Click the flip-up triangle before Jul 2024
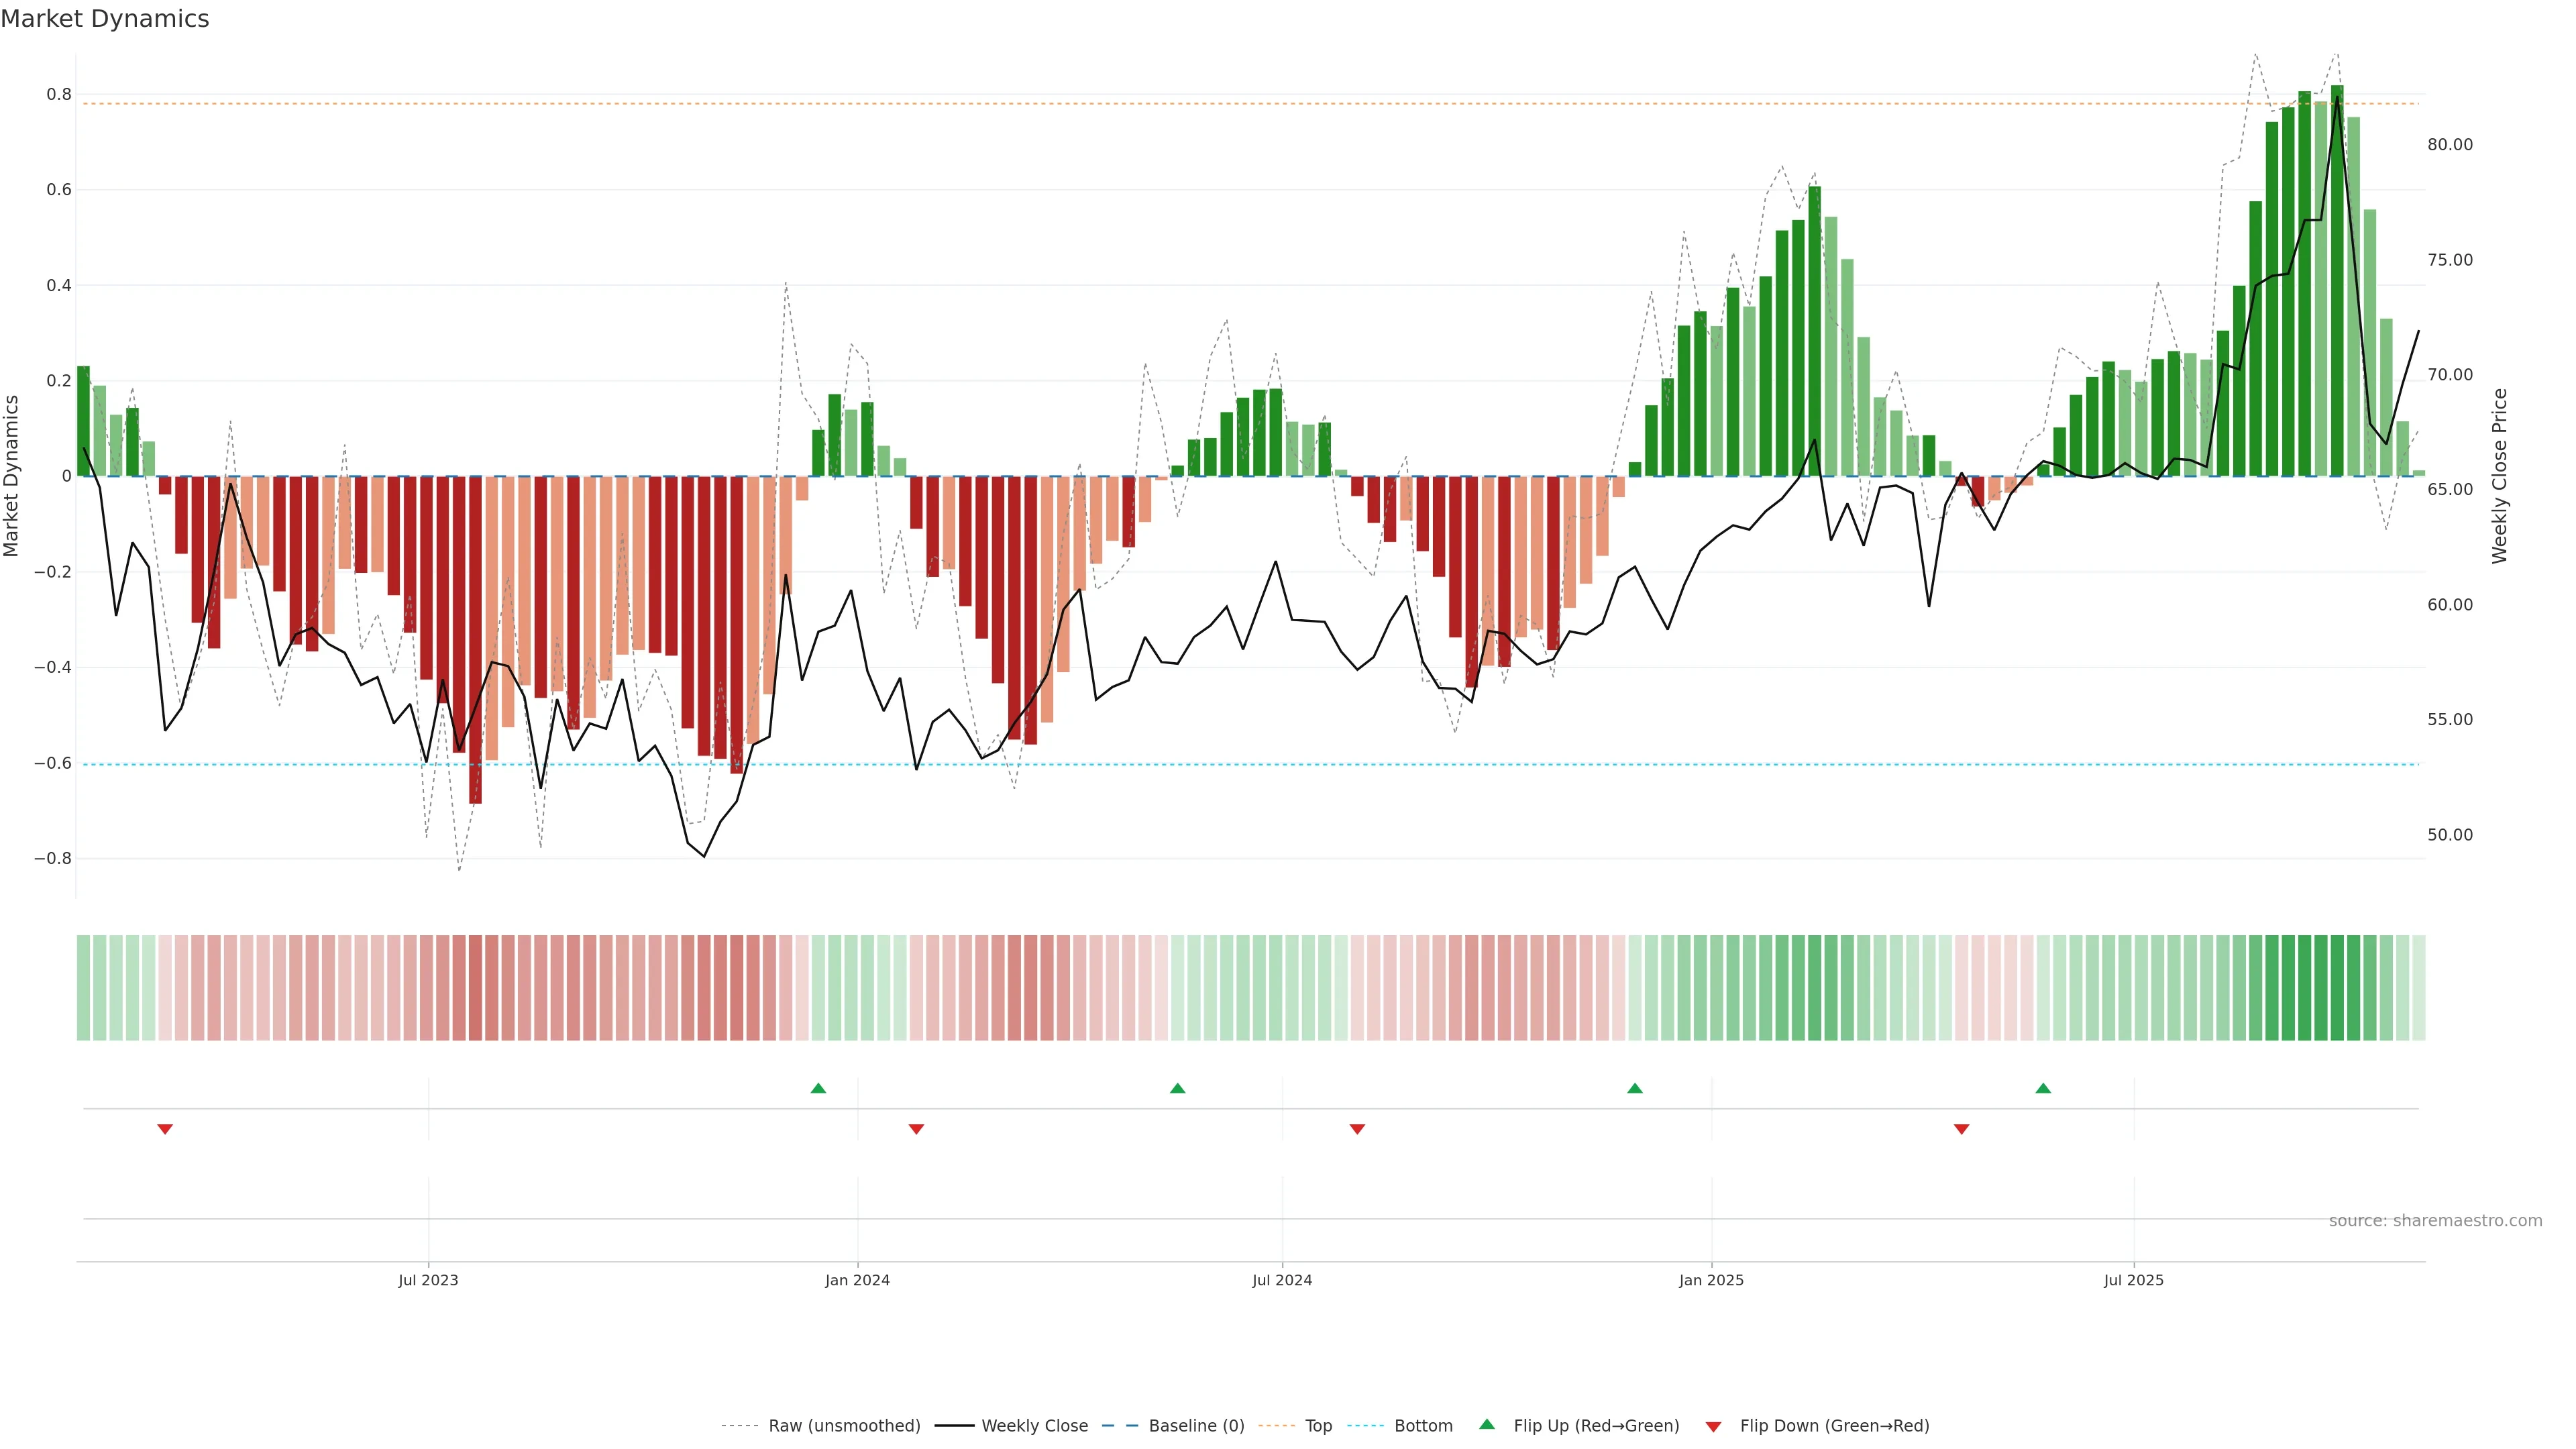 coord(1177,1088)
